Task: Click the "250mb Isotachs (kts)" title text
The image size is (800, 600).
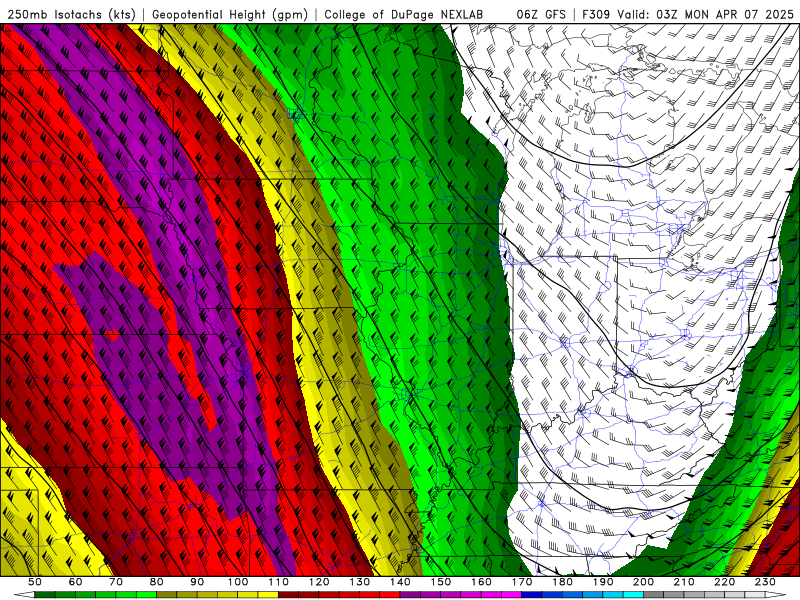Action: click(72, 15)
